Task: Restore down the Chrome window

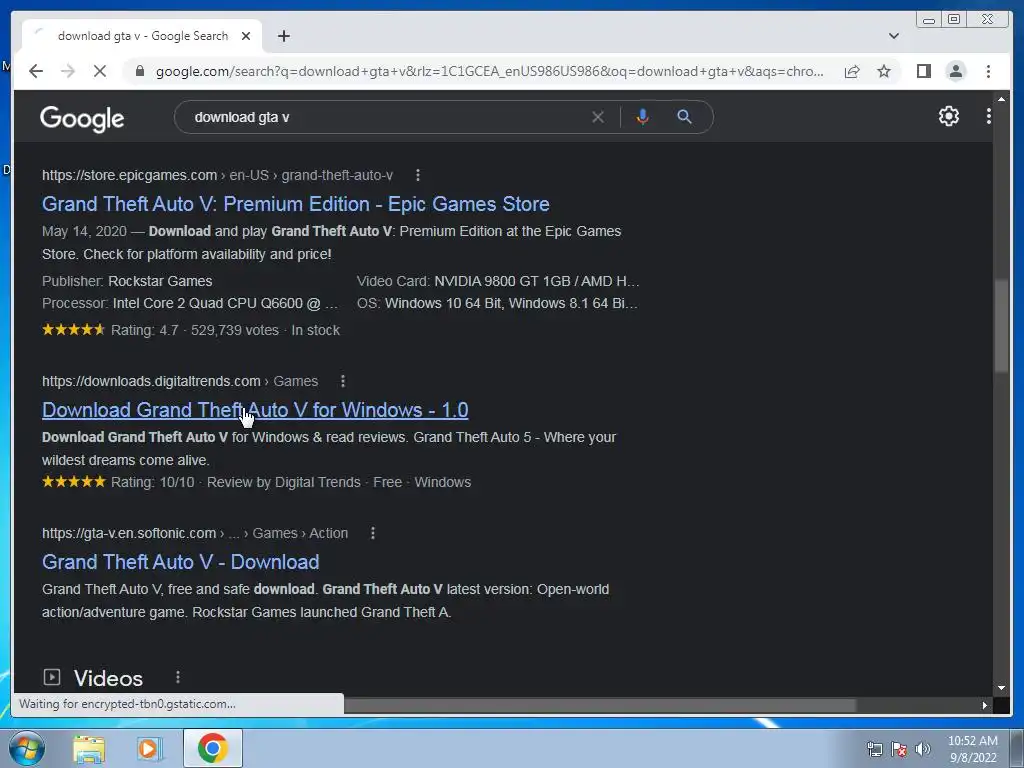Action: coord(954,20)
